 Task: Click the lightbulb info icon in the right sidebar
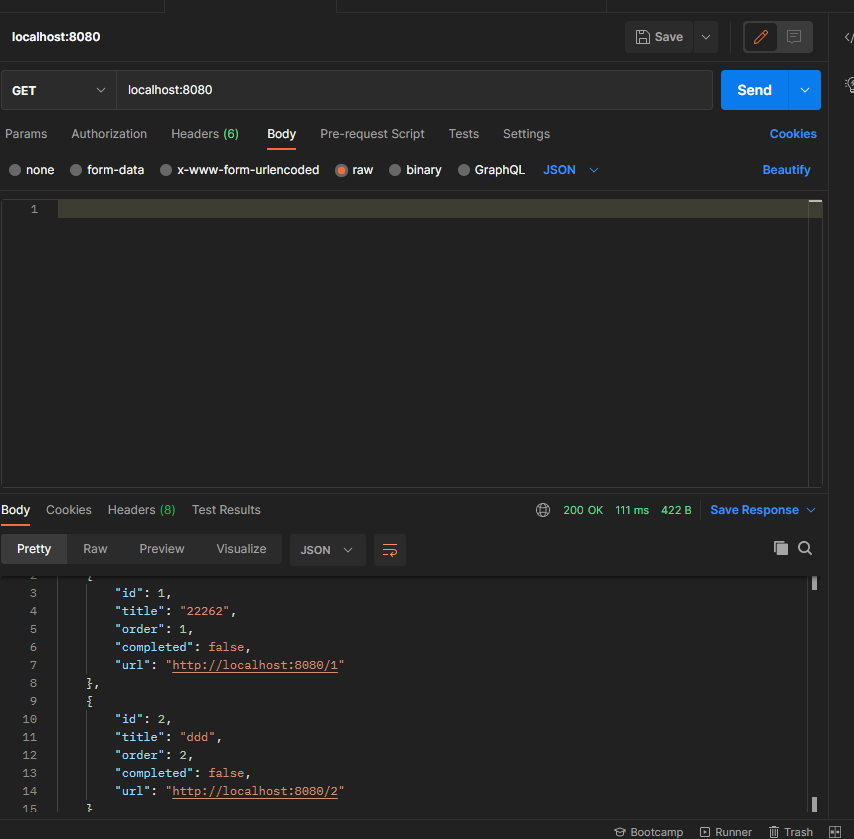[x=849, y=85]
